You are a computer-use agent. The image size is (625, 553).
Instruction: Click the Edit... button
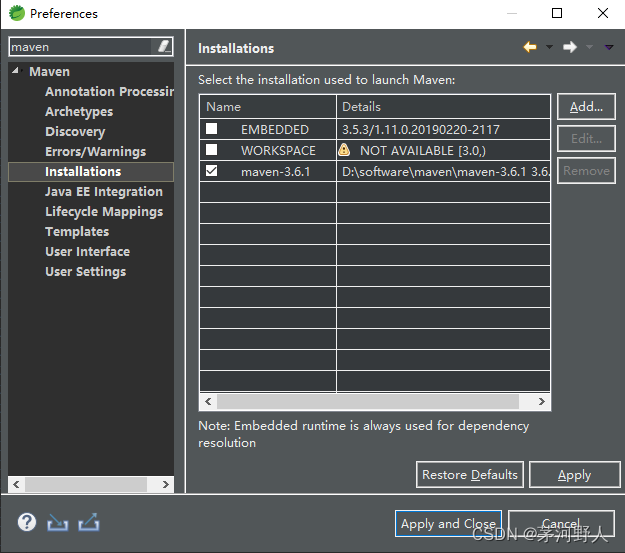point(586,139)
